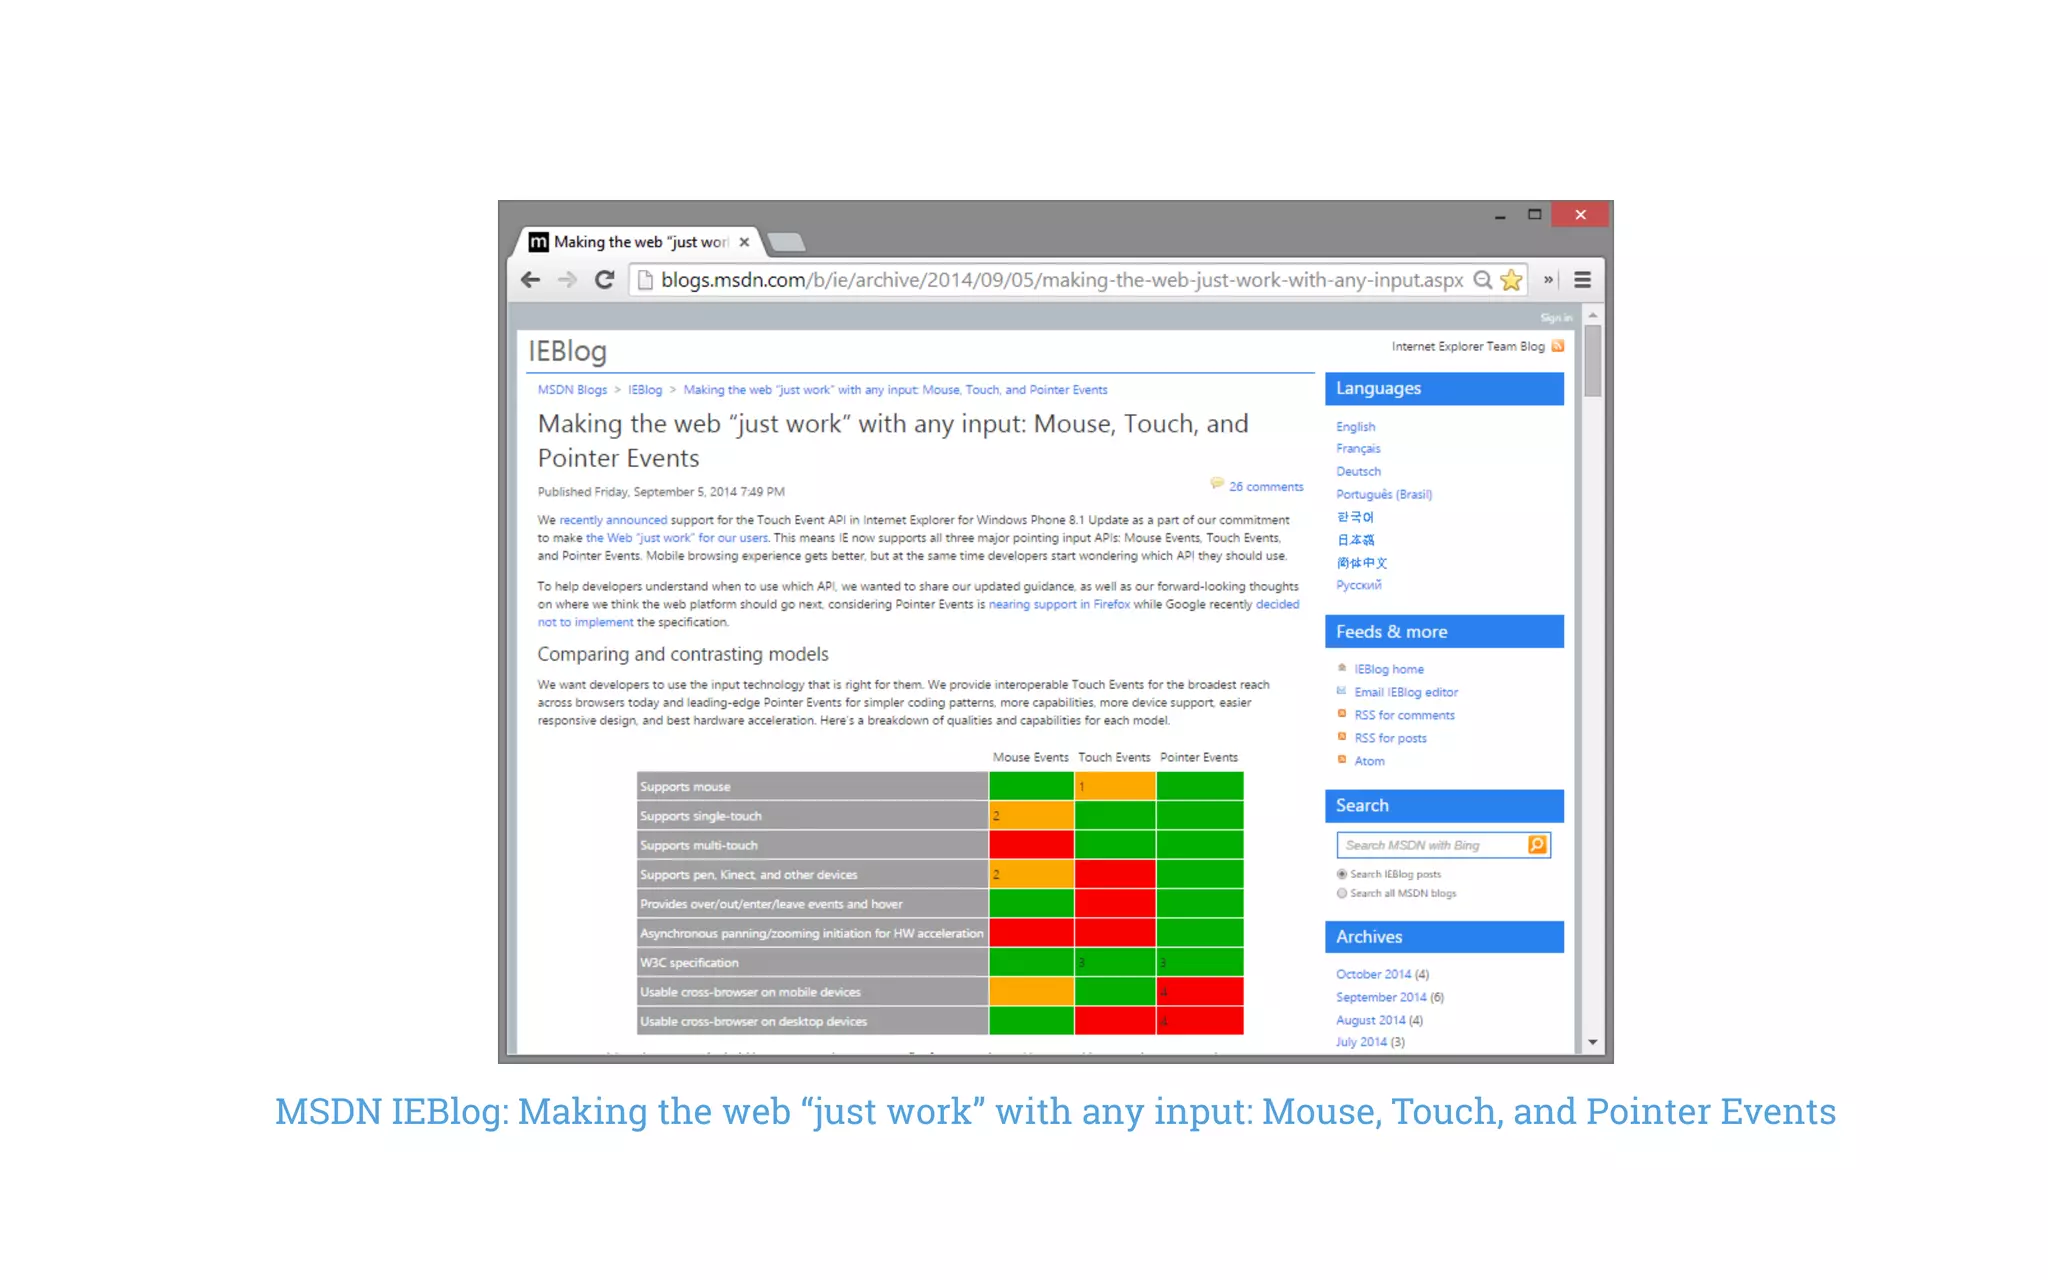Select Deutsch language link
Viewport: 2048px width, 1280px height.
[1358, 472]
